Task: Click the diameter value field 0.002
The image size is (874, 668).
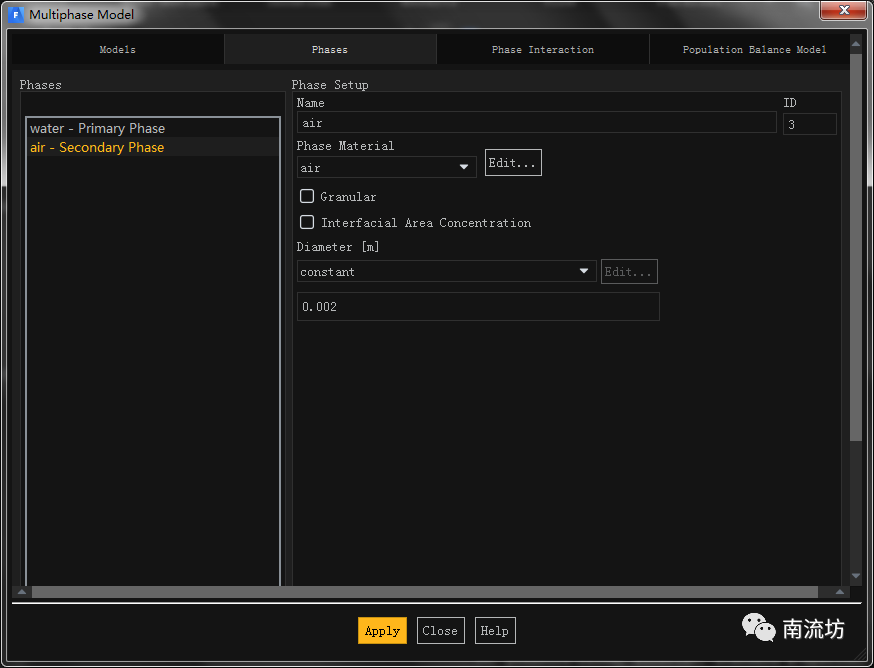Action: (478, 307)
